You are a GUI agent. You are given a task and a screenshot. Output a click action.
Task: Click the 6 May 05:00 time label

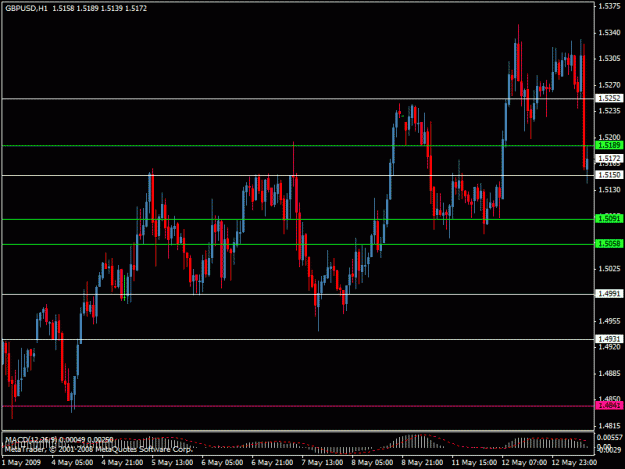222,463
